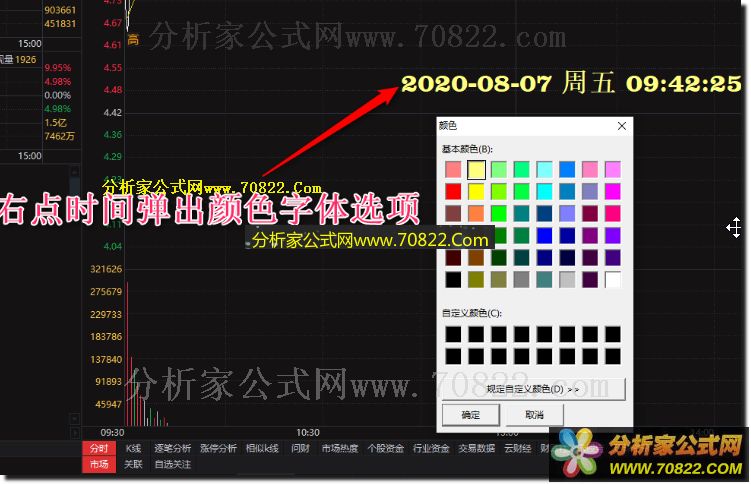Select the 分时 tab

click(99, 449)
